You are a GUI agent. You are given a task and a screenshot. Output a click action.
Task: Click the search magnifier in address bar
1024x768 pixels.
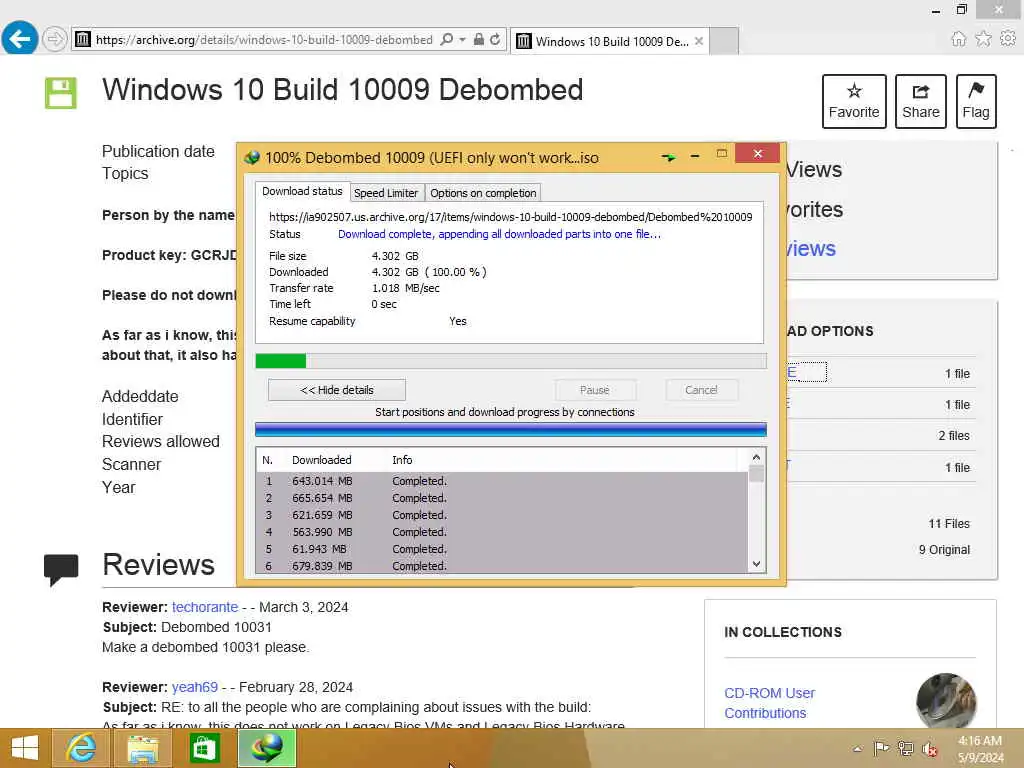tap(447, 39)
